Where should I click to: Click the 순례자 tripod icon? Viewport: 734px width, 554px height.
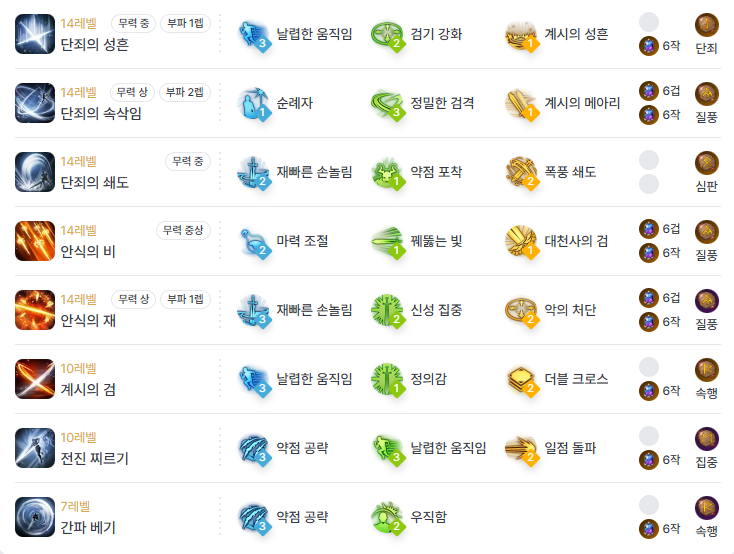[x=254, y=103]
